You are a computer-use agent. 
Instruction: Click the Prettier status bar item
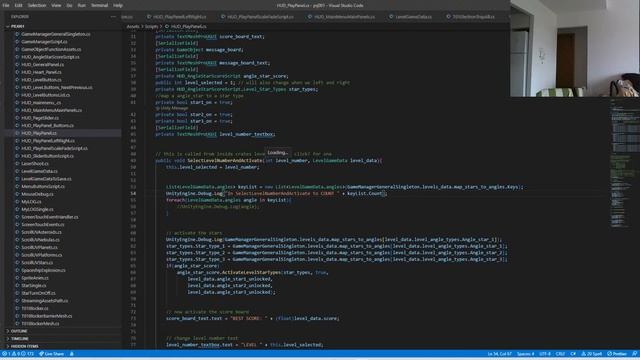(x=617, y=354)
